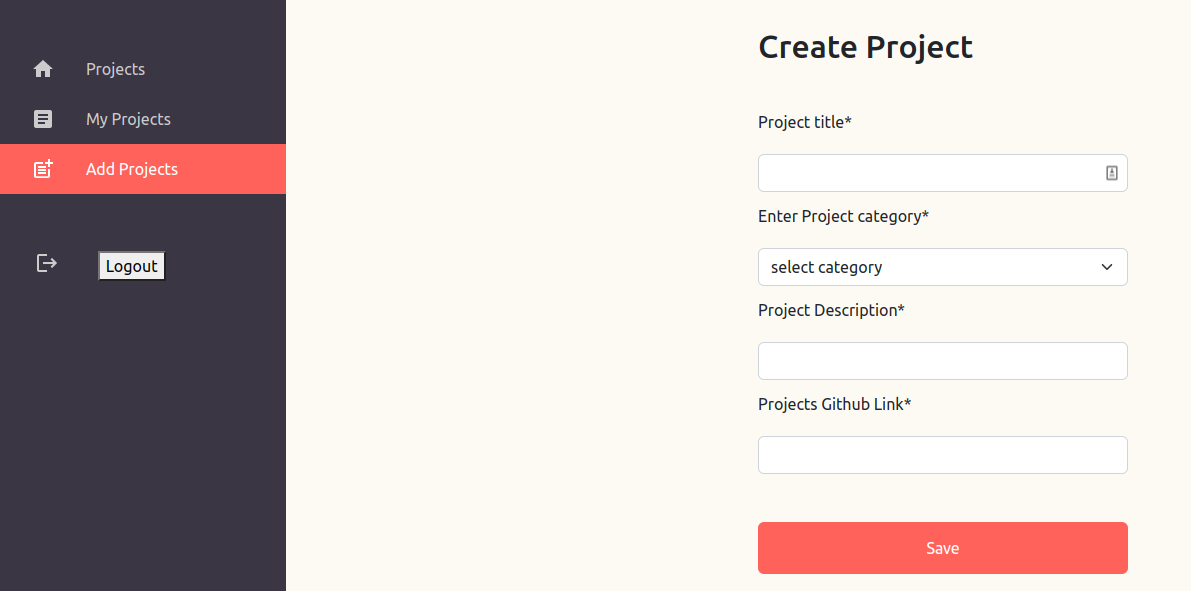The width and height of the screenshot is (1191, 591).
Task: Select the exit-arrow icon next to Logout
Action: [46, 263]
